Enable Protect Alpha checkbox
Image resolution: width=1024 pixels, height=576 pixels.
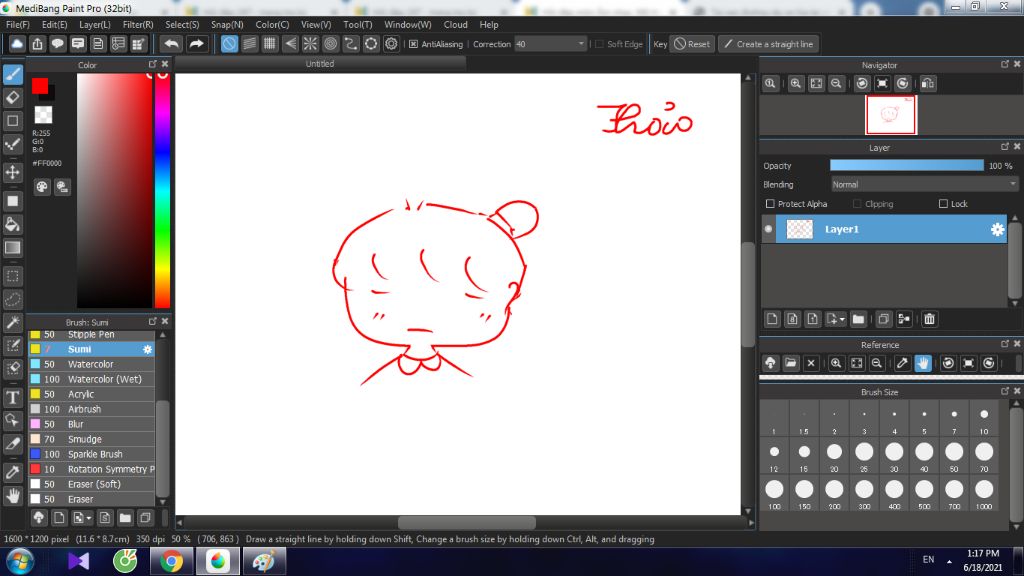(770, 204)
